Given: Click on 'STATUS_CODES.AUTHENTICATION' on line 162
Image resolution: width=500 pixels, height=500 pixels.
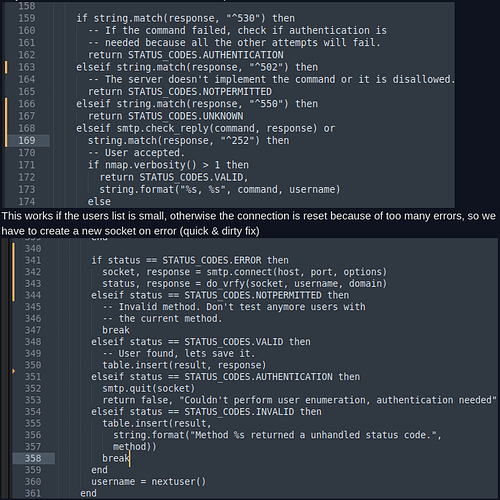Looking at the screenshot, I should point(206,55).
